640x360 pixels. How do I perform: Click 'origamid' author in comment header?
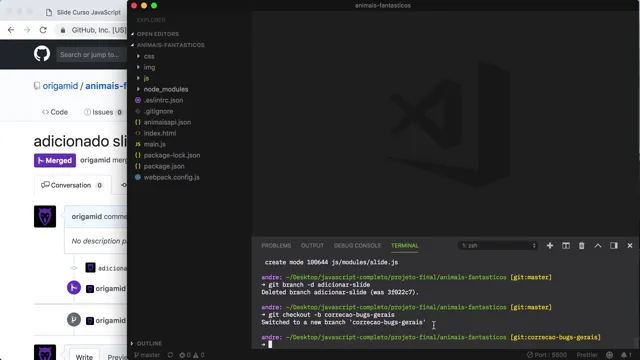point(87,216)
